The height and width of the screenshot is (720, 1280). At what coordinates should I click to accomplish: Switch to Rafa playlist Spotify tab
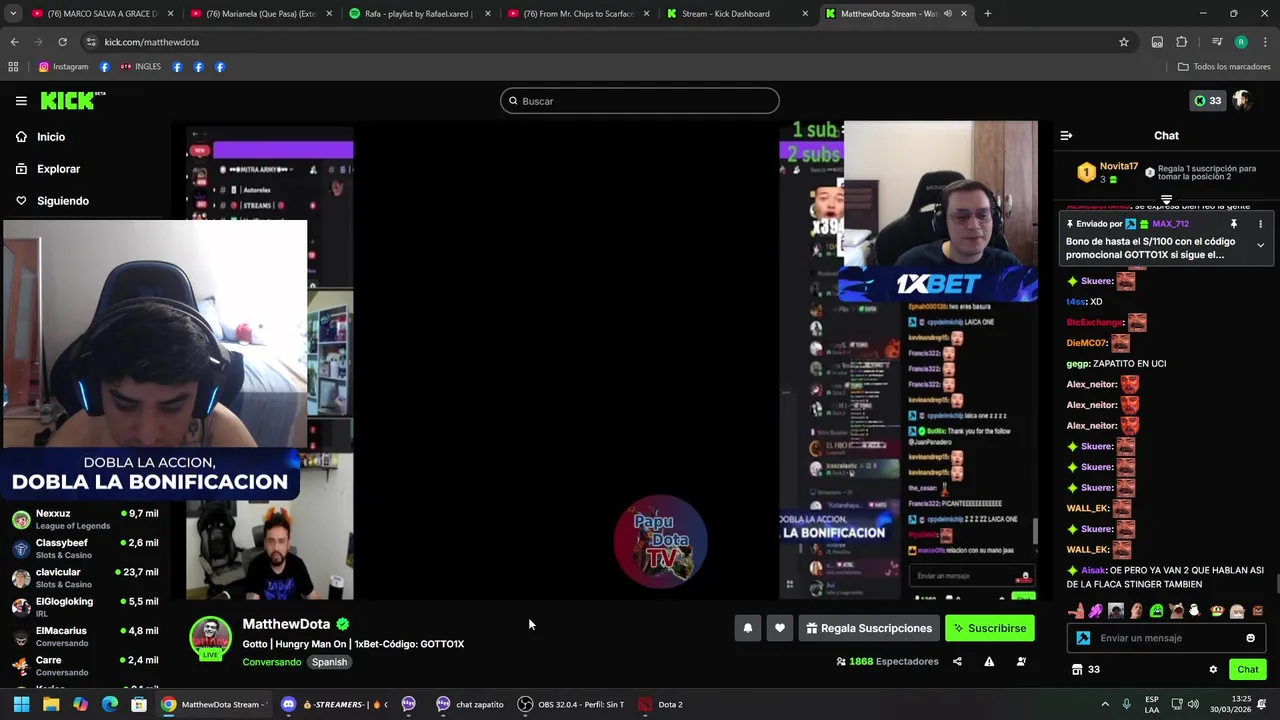(419, 14)
